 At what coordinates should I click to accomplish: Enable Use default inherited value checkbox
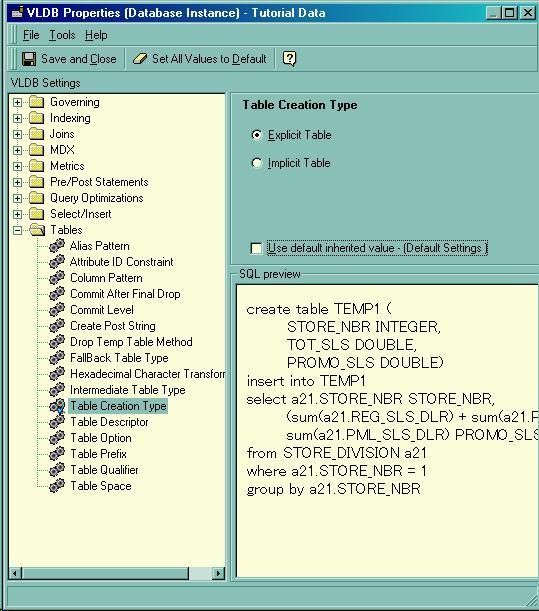pyautogui.click(x=256, y=248)
